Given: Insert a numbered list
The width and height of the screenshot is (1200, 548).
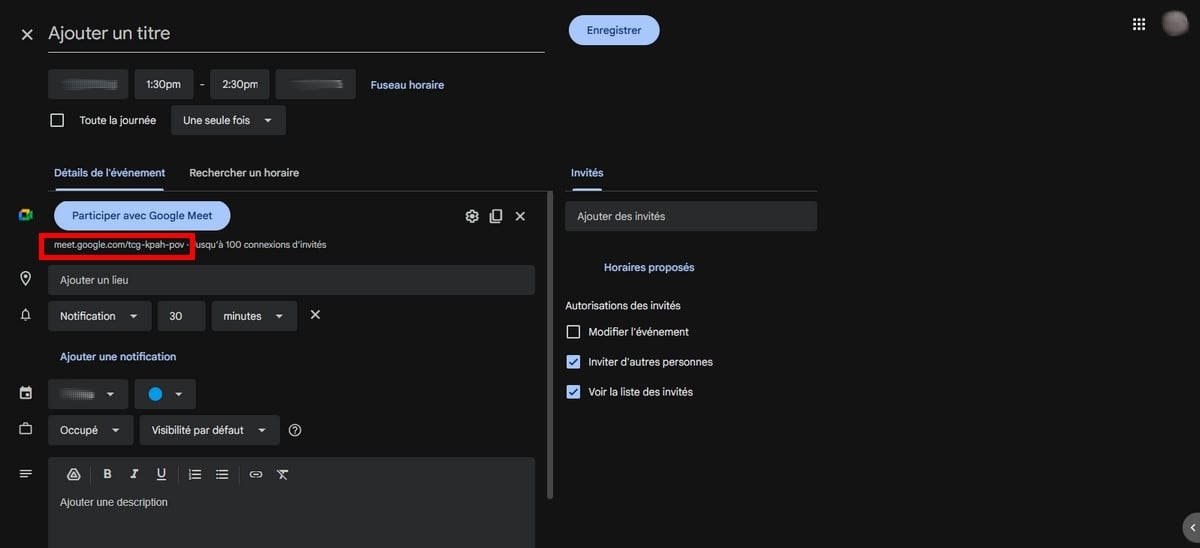Looking at the screenshot, I should [x=195, y=474].
